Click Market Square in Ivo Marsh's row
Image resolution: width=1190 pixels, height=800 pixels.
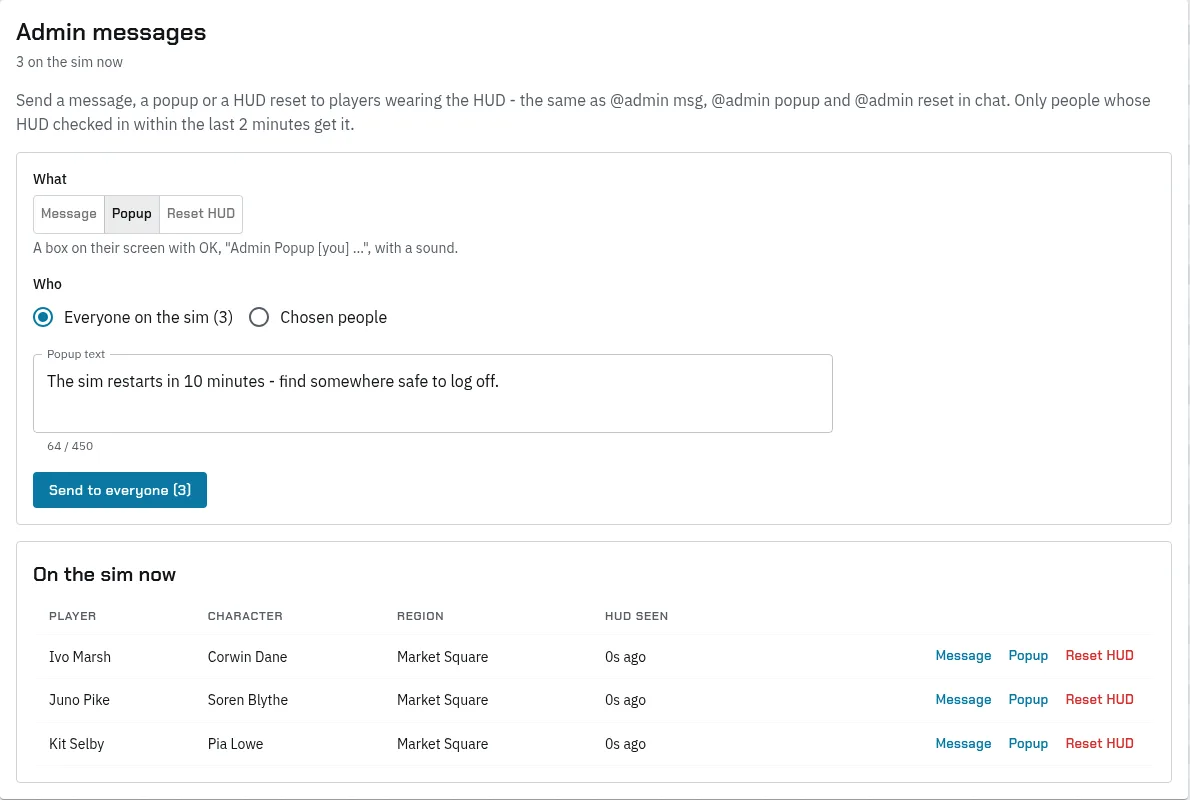(442, 657)
